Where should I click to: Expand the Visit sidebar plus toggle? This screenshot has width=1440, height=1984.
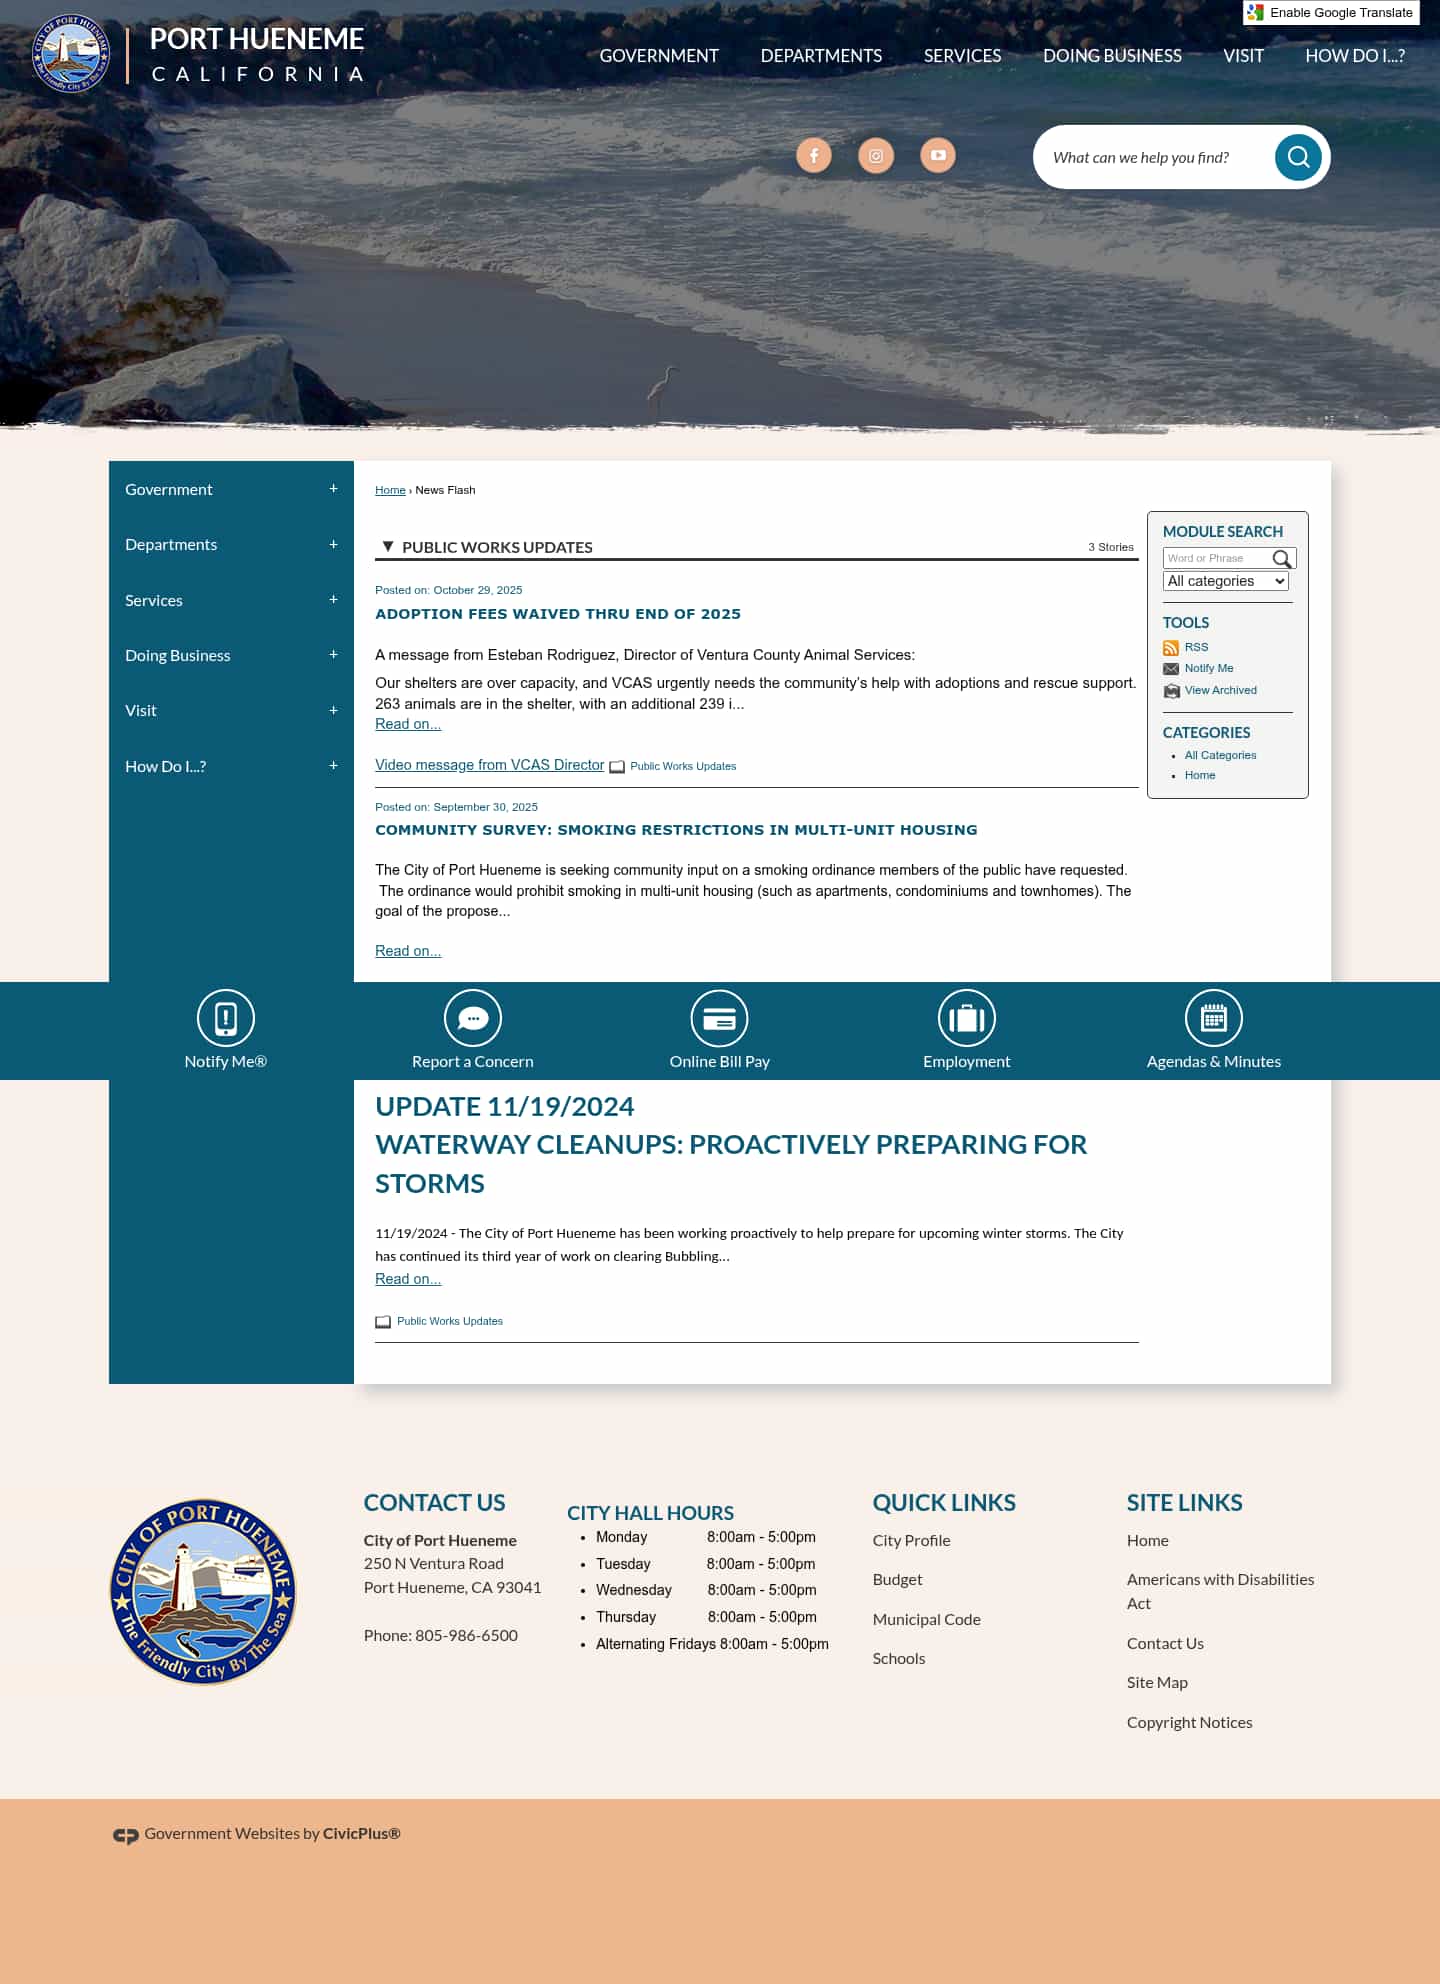pyautogui.click(x=333, y=710)
